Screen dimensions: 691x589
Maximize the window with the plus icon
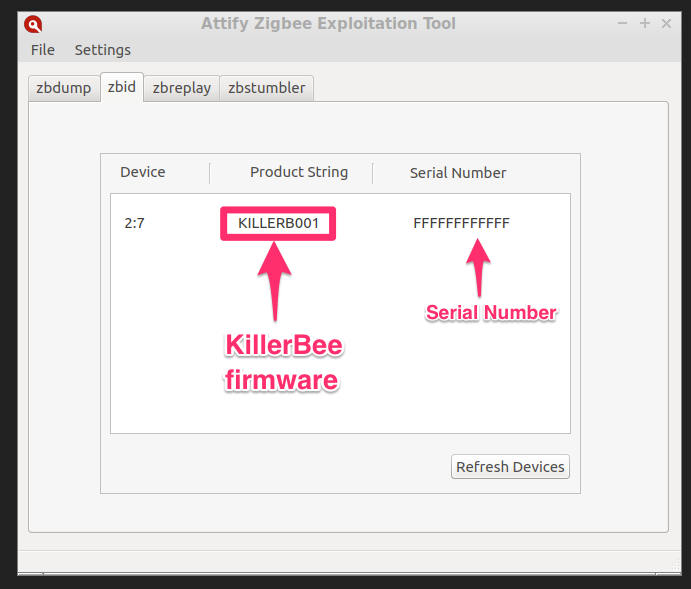coord(645,23)
